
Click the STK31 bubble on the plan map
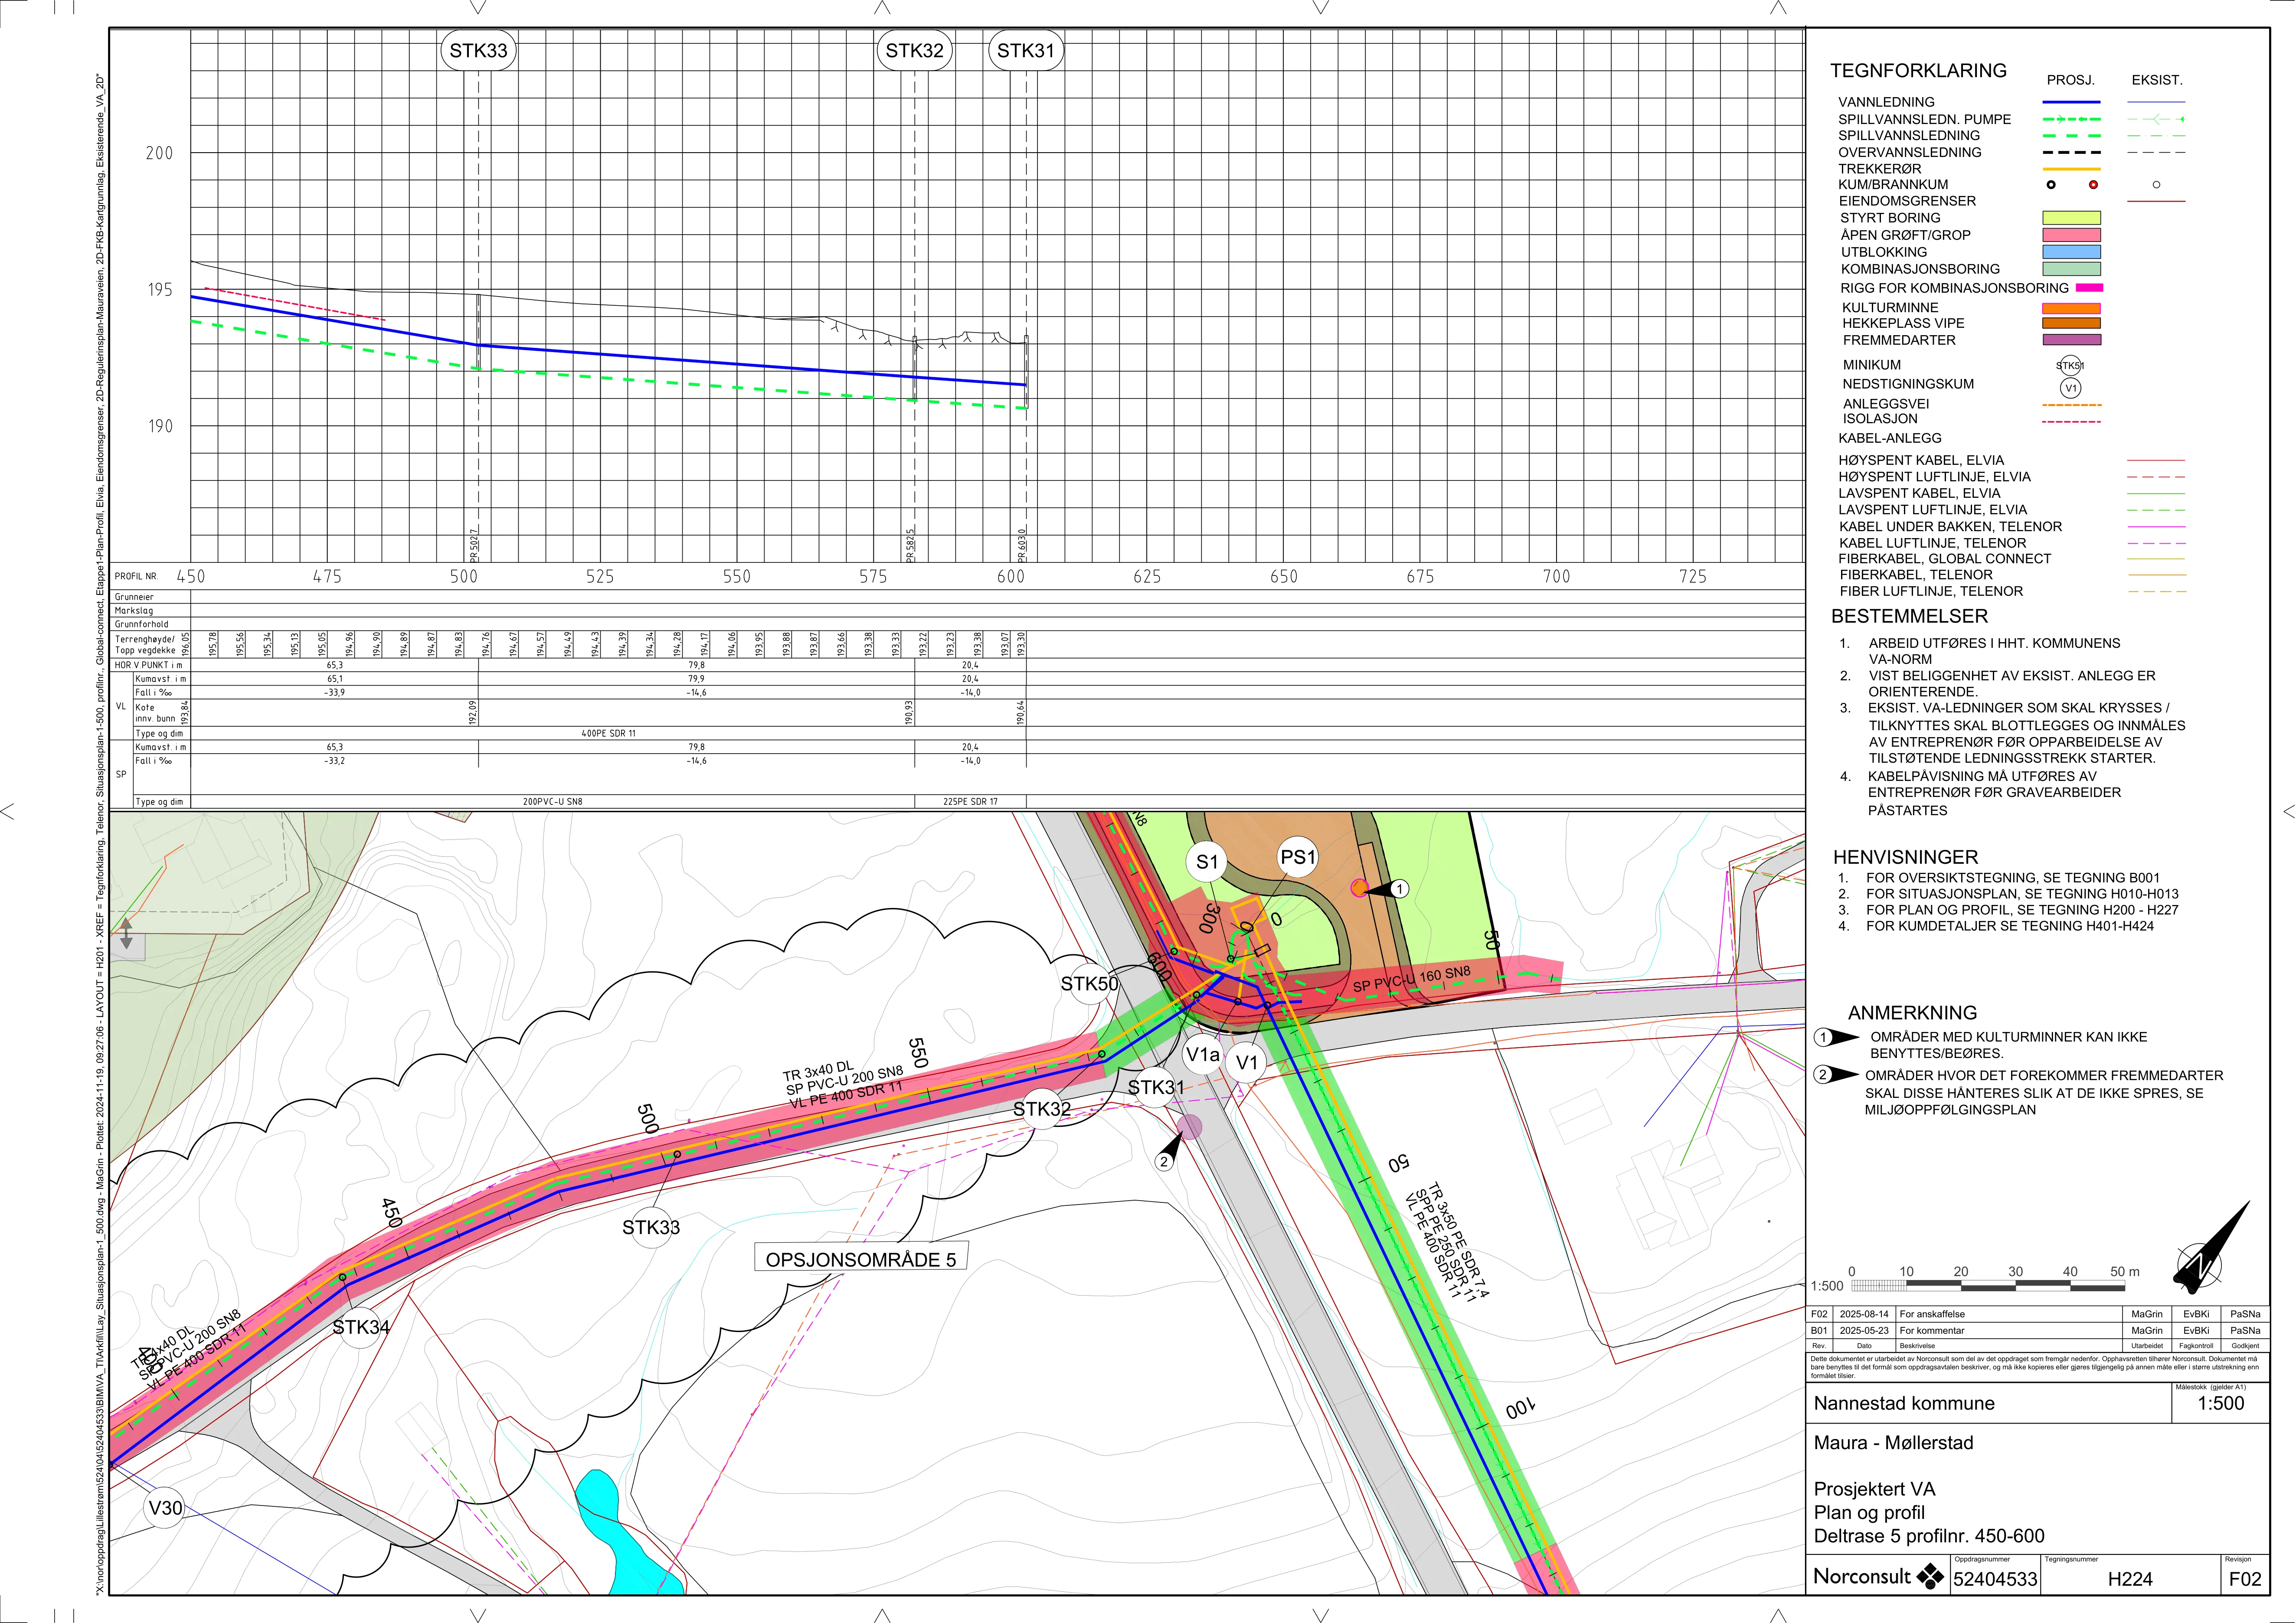(x=1156, y=1087)
